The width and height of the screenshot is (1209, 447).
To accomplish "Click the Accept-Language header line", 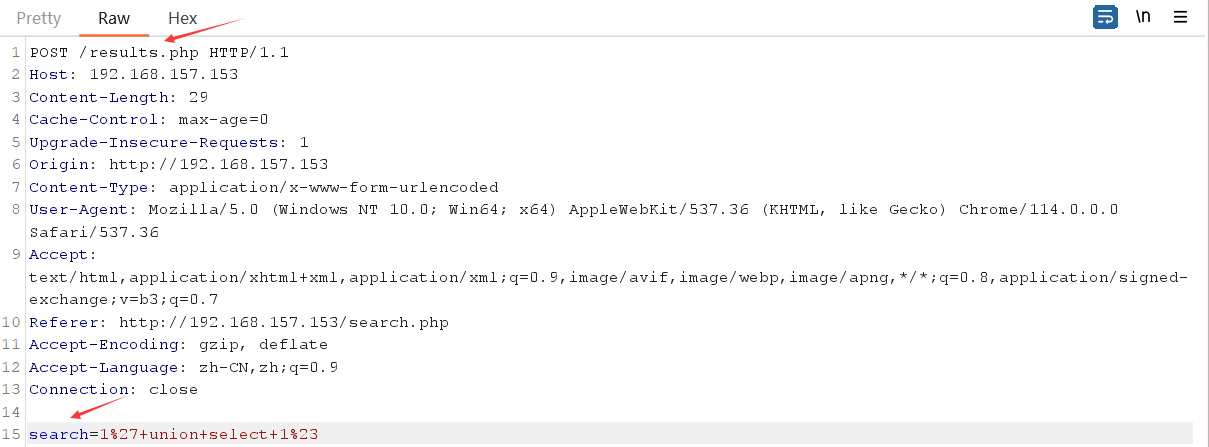I will point(183,367).
